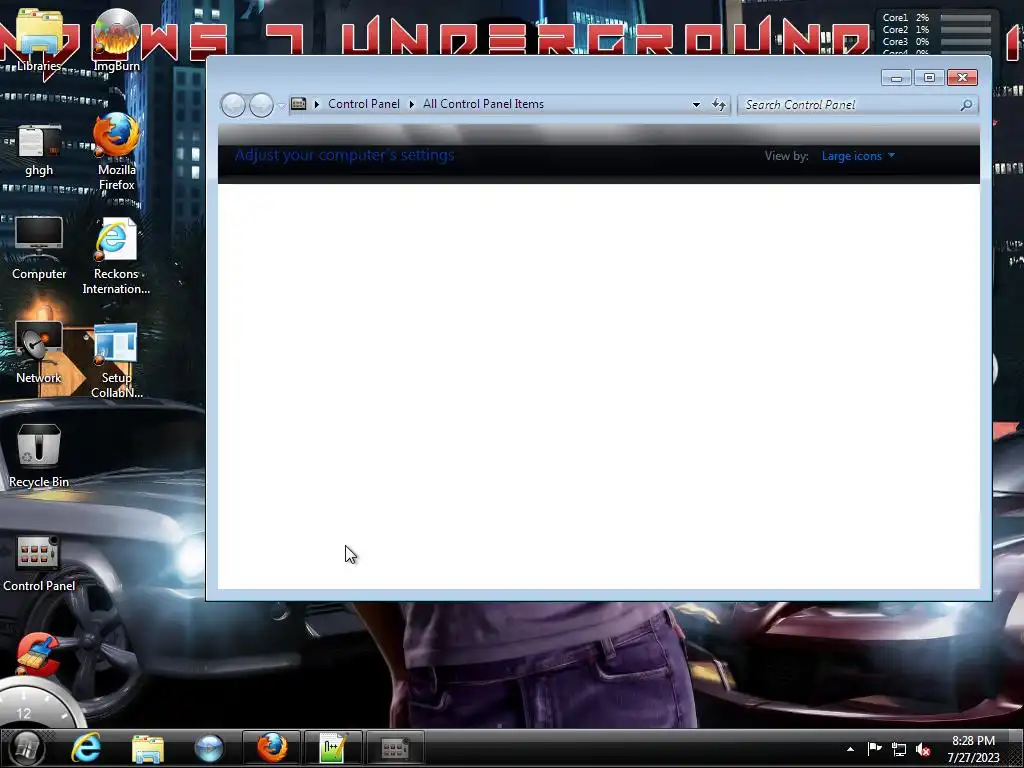This screenshot has height=768, width=1024.
Task: Select the Setup CollabN desktop shortcut
Action: tap(116, 360)
